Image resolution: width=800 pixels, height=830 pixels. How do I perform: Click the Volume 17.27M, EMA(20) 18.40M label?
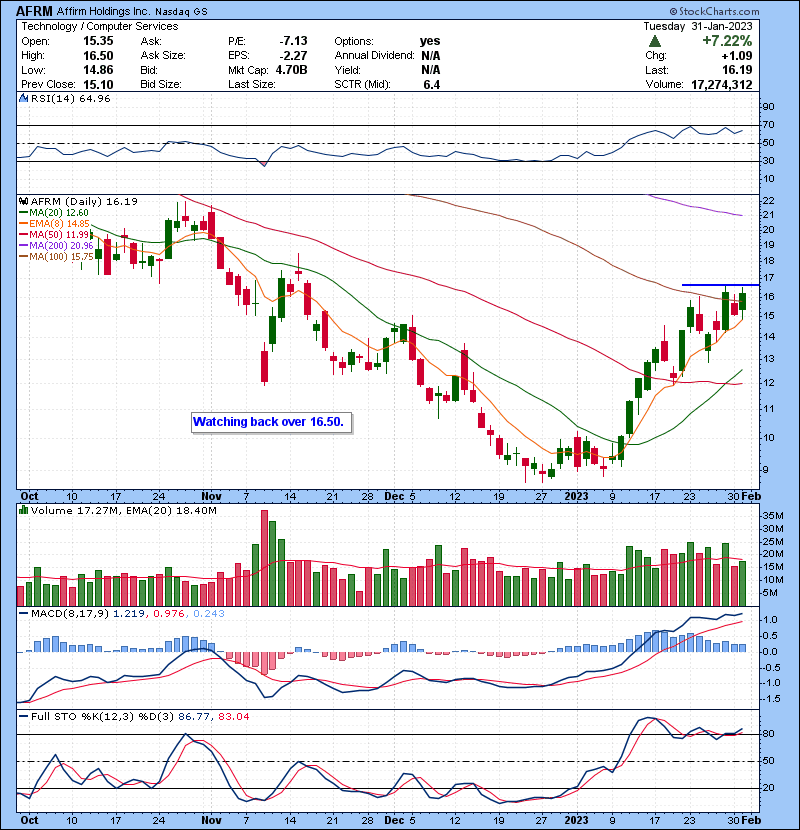(x=123, y=511)
